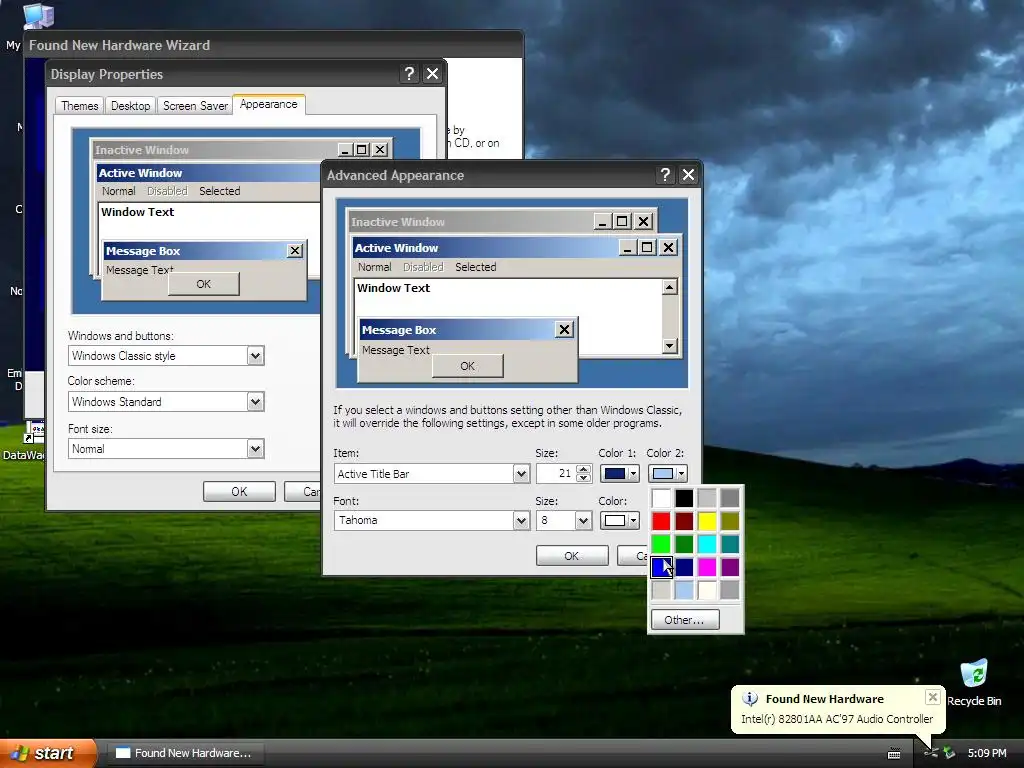
Task: Open the Other... custom color button
Action: pyautogui.click(x=684, y=620)
